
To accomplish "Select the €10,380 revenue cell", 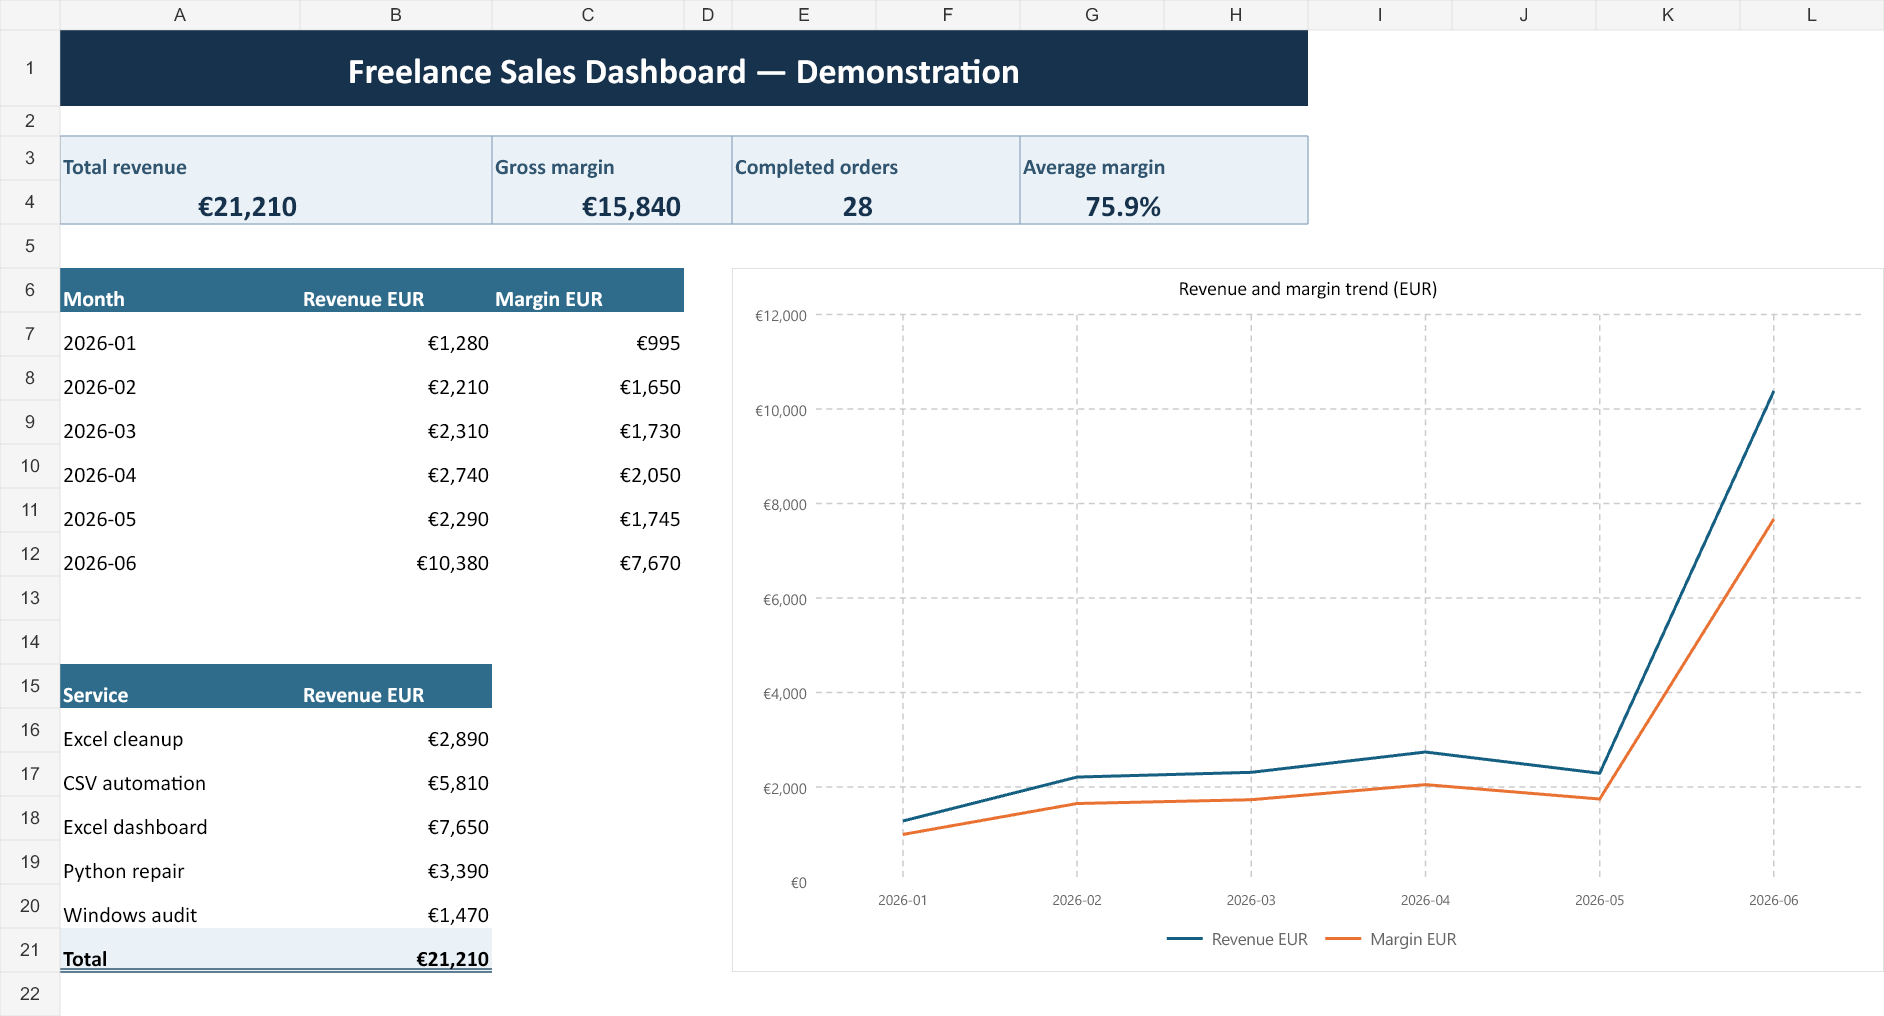I will tap(396, 554).
